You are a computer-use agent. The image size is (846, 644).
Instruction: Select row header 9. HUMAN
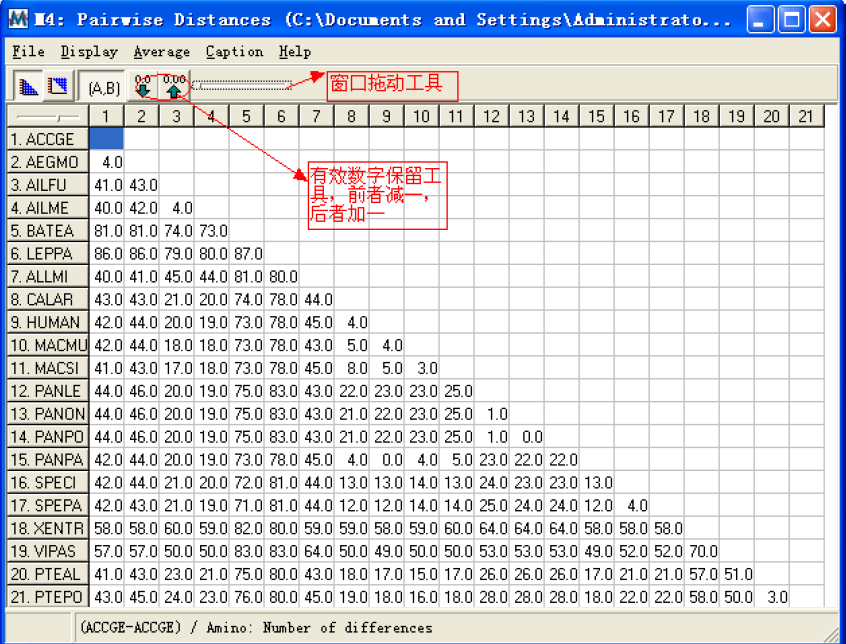[47, 323]
